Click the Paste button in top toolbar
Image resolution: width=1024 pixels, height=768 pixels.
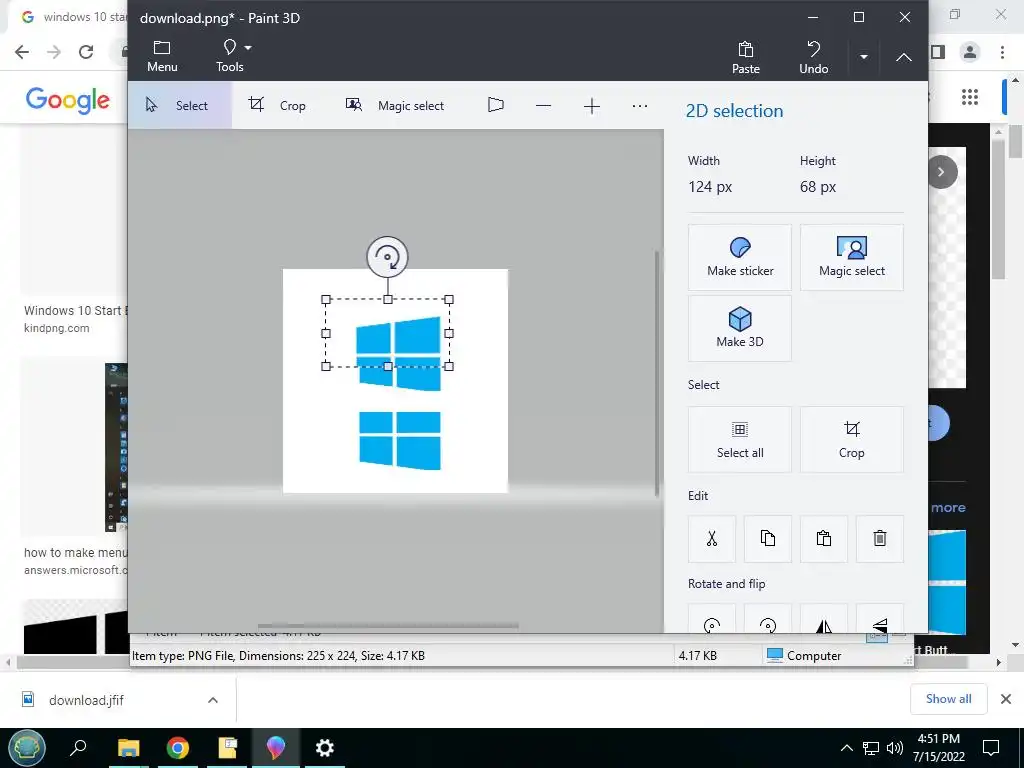click(745, 57)
